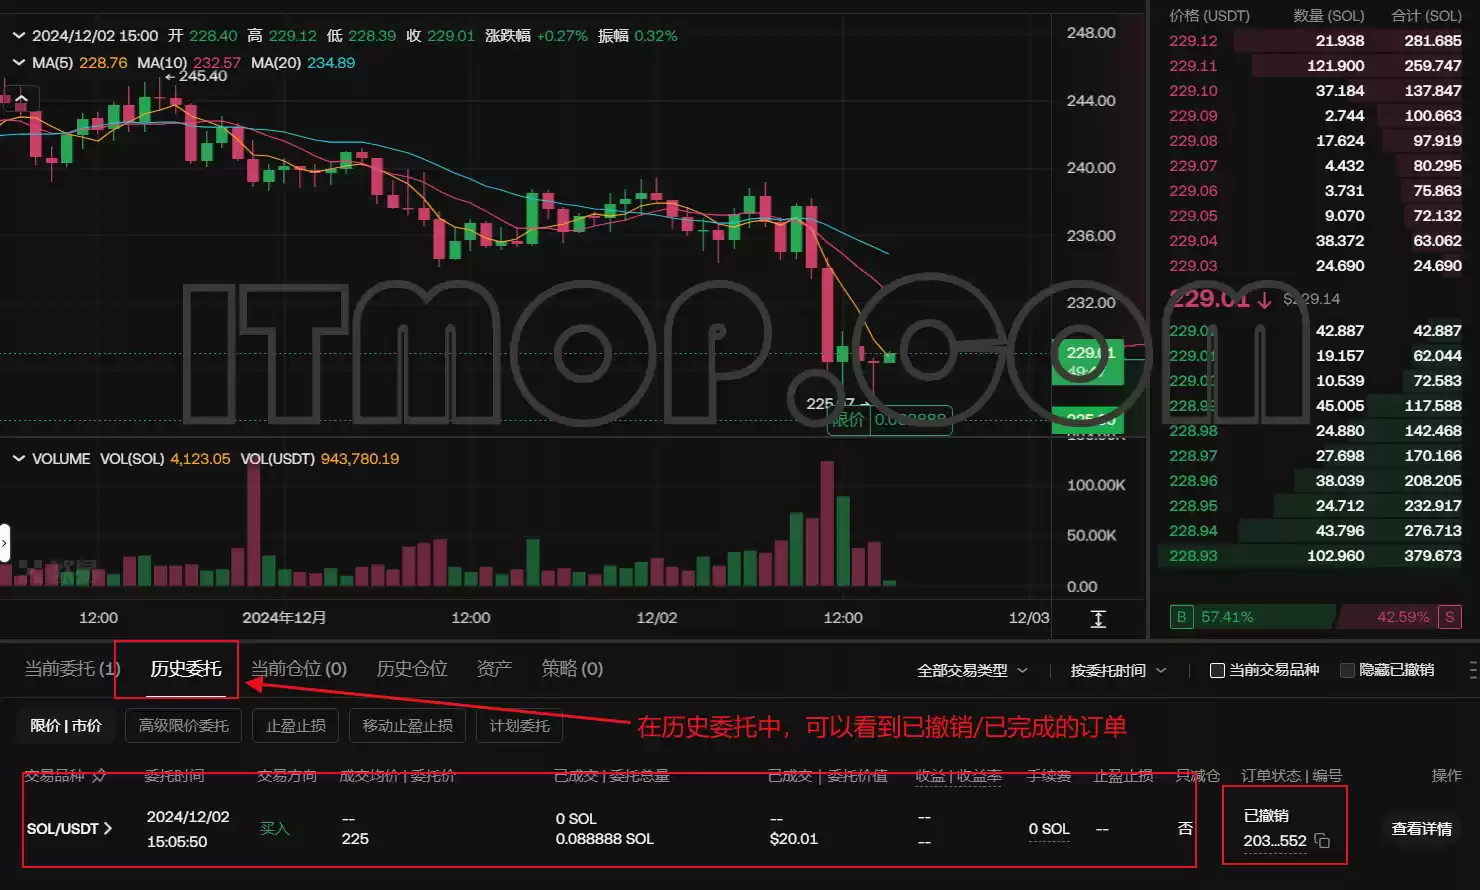Select the 止盈止损 order filter button
Screen dimensions: 1480x890
(x=296, y=726)
